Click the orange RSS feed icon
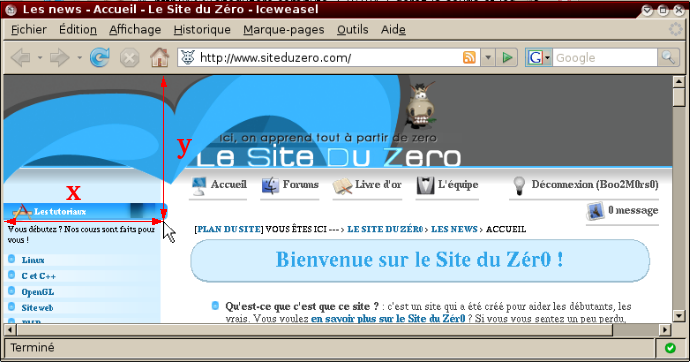The height and width of the screenshot is (362, 691). pos(469,58)
